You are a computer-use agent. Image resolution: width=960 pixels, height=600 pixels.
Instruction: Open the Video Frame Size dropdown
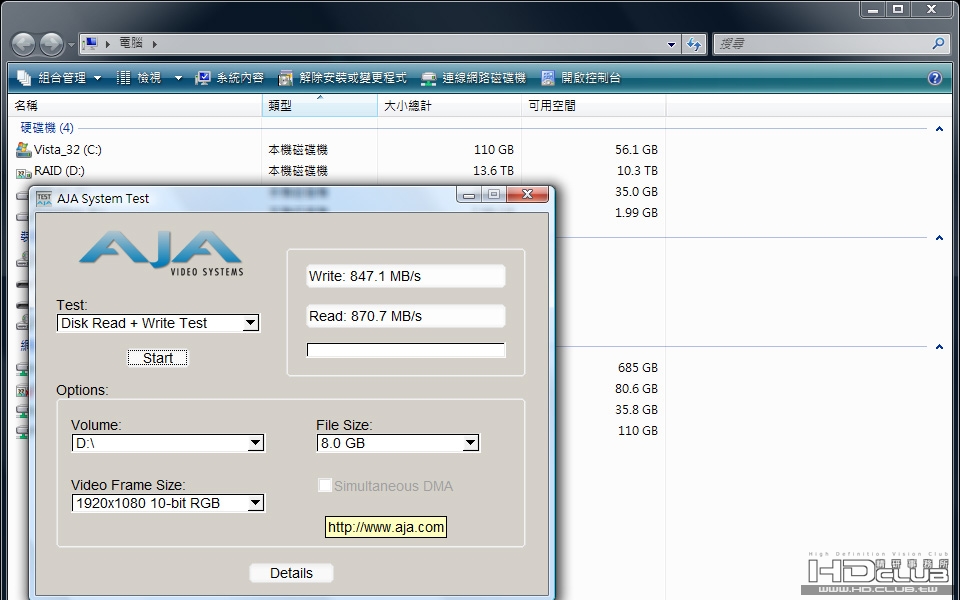[168, 503]
